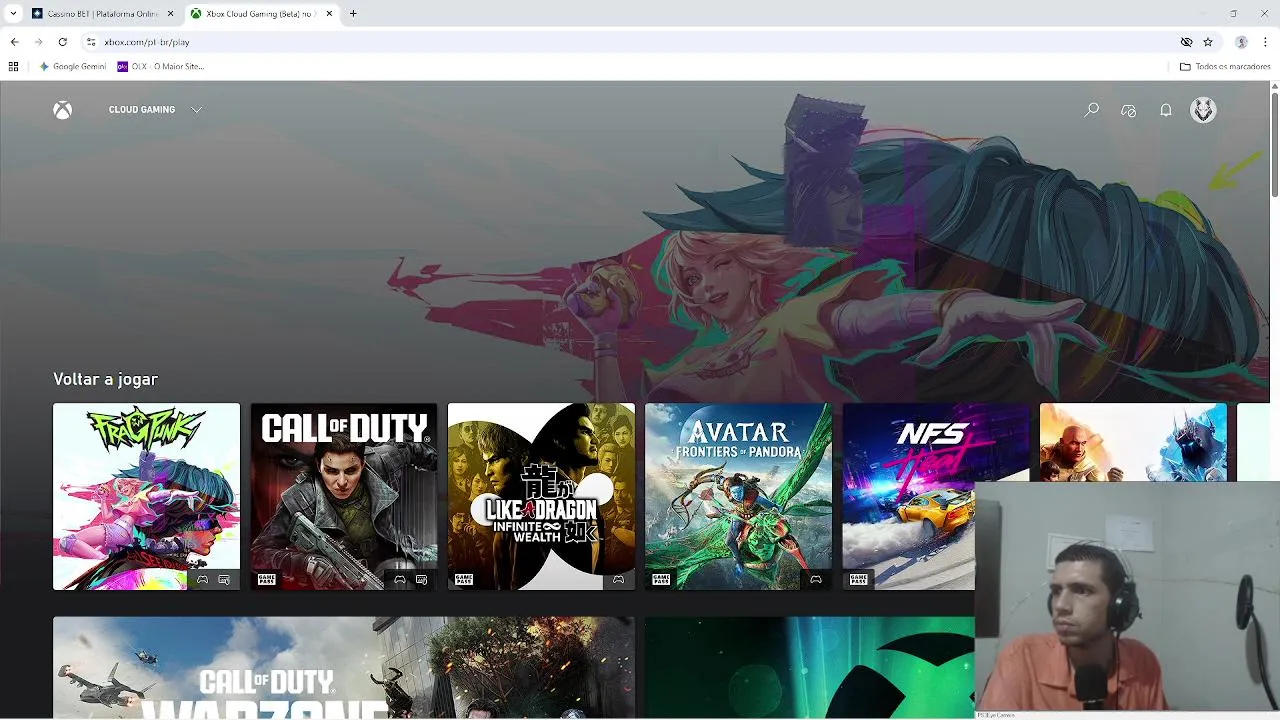Open the Chrome three-dot menu
The height and width of the screenshot is (720, 1280).
[1265, 42]
